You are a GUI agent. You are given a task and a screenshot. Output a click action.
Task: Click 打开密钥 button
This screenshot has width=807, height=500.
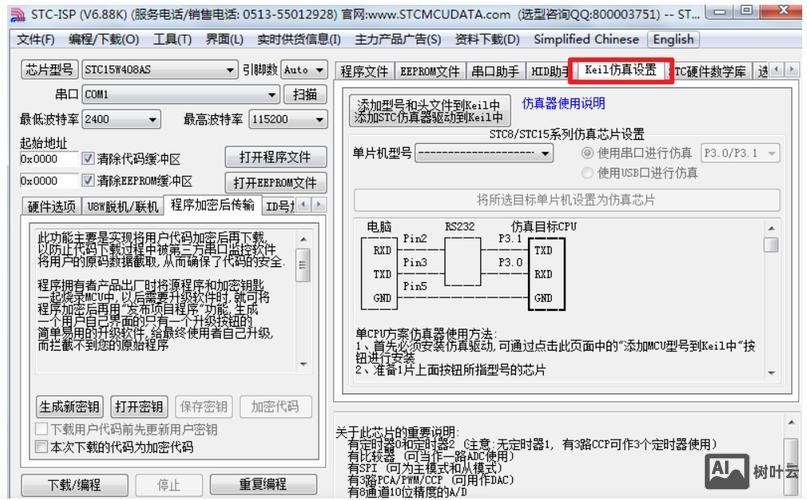tap(139, 407)
